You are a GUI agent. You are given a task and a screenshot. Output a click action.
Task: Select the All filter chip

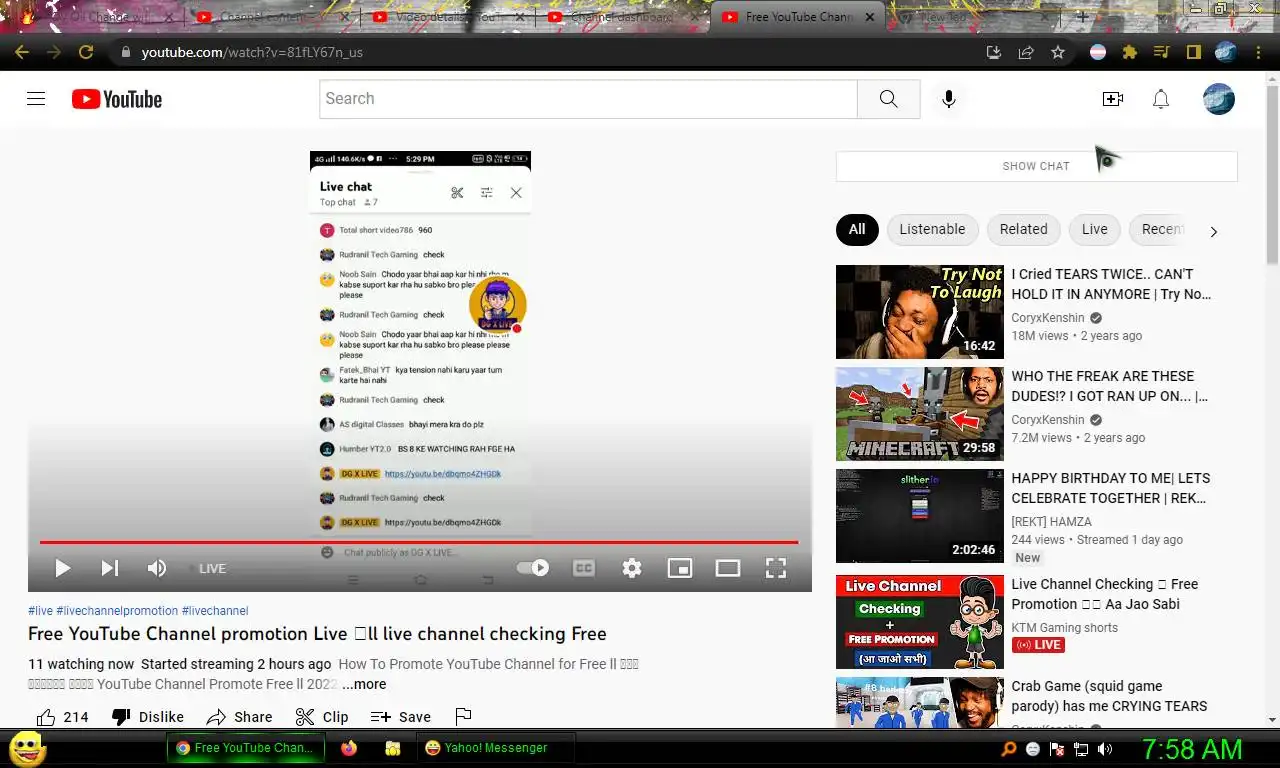857,229
